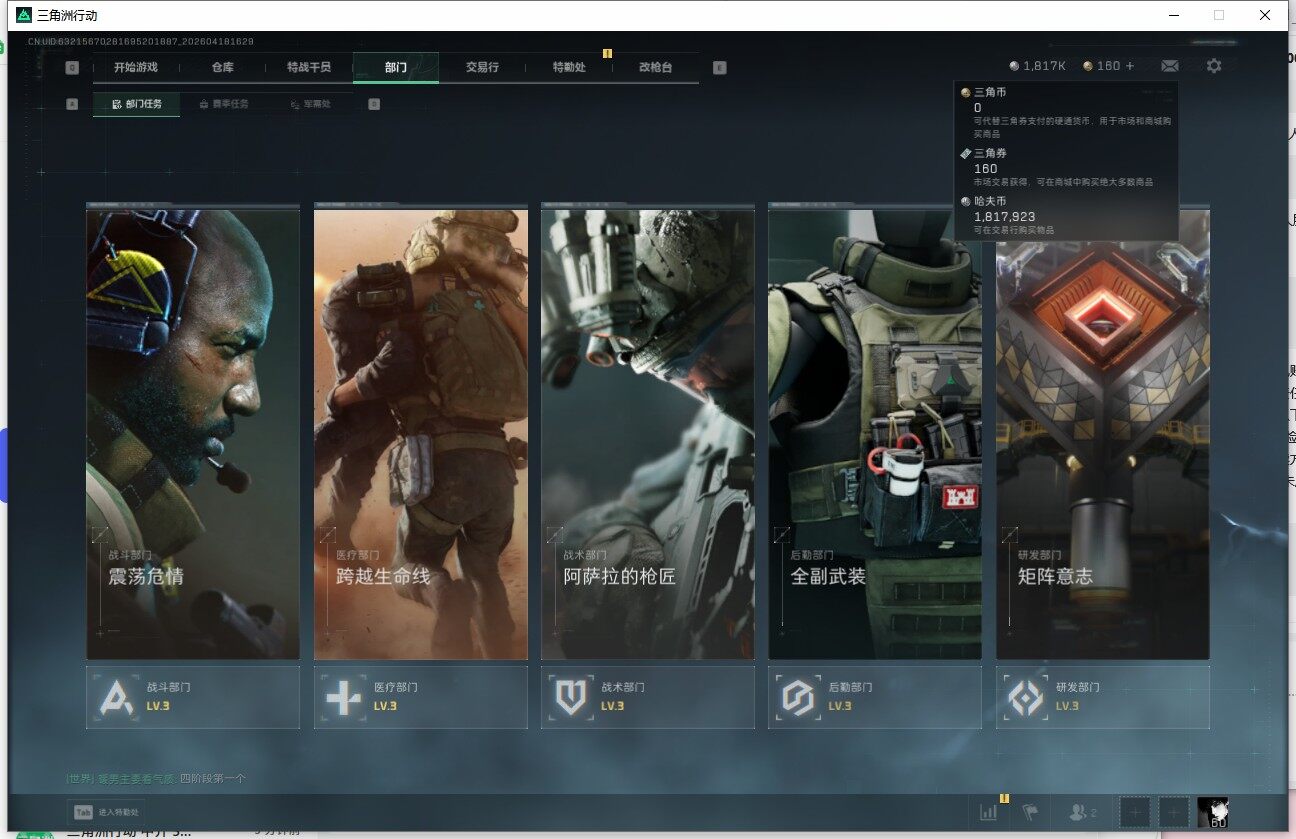Go to the 特战干员 tab
1296x839 pixels.
[309, 67]
